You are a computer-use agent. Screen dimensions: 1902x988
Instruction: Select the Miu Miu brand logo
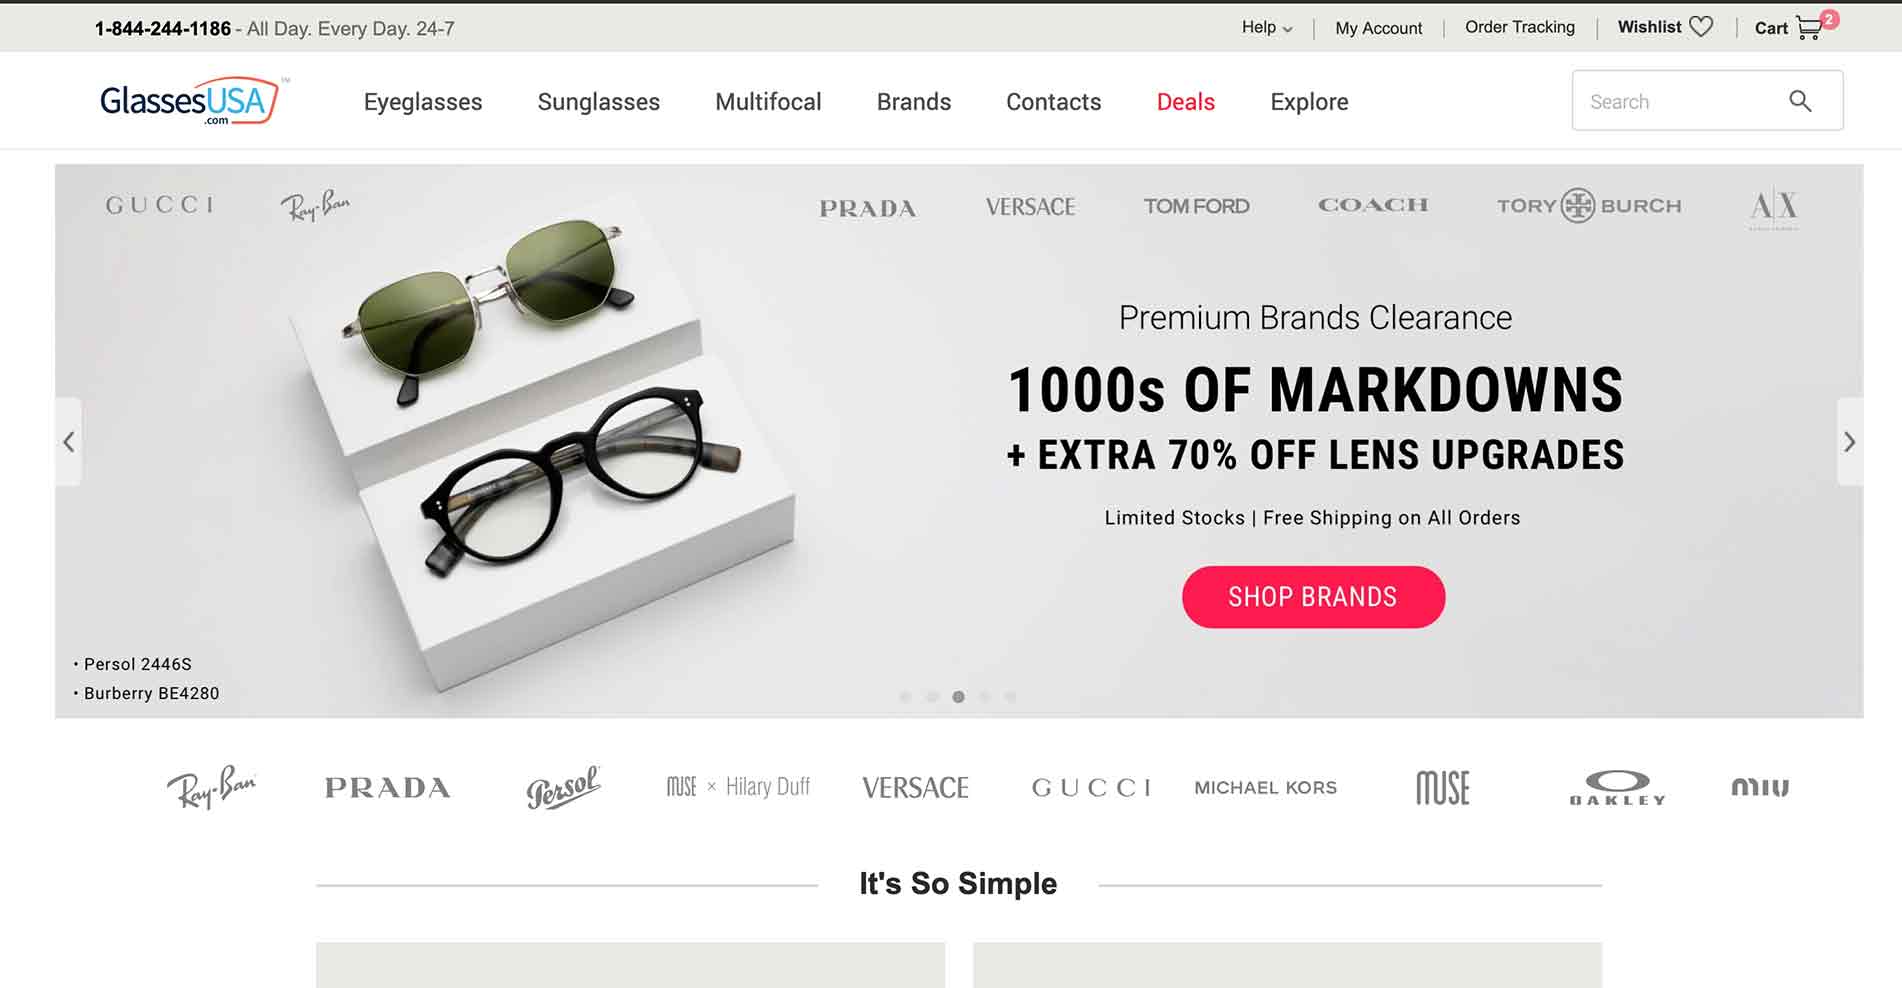coord(1760,787)
